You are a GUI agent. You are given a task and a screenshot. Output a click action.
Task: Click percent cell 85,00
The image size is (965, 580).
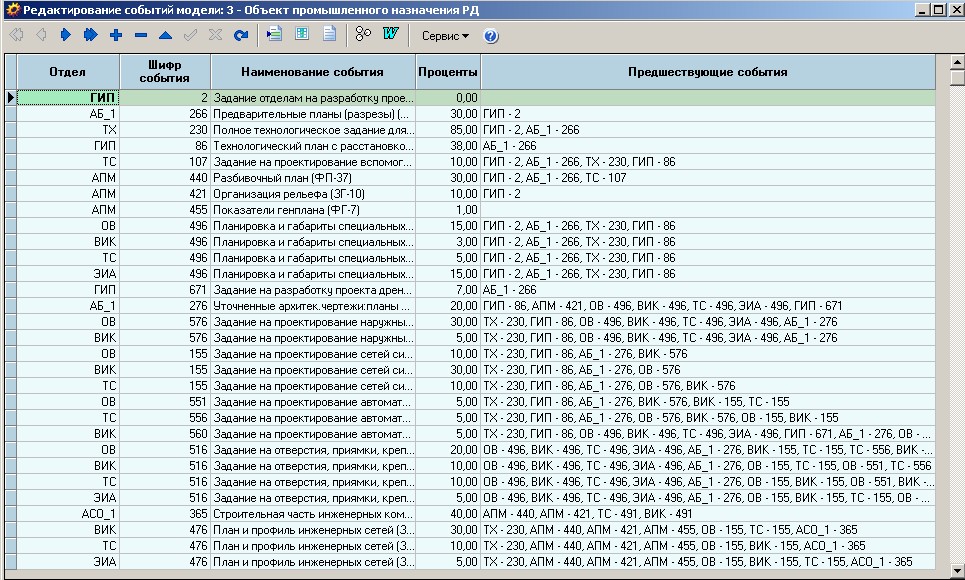tap(448, 130)
